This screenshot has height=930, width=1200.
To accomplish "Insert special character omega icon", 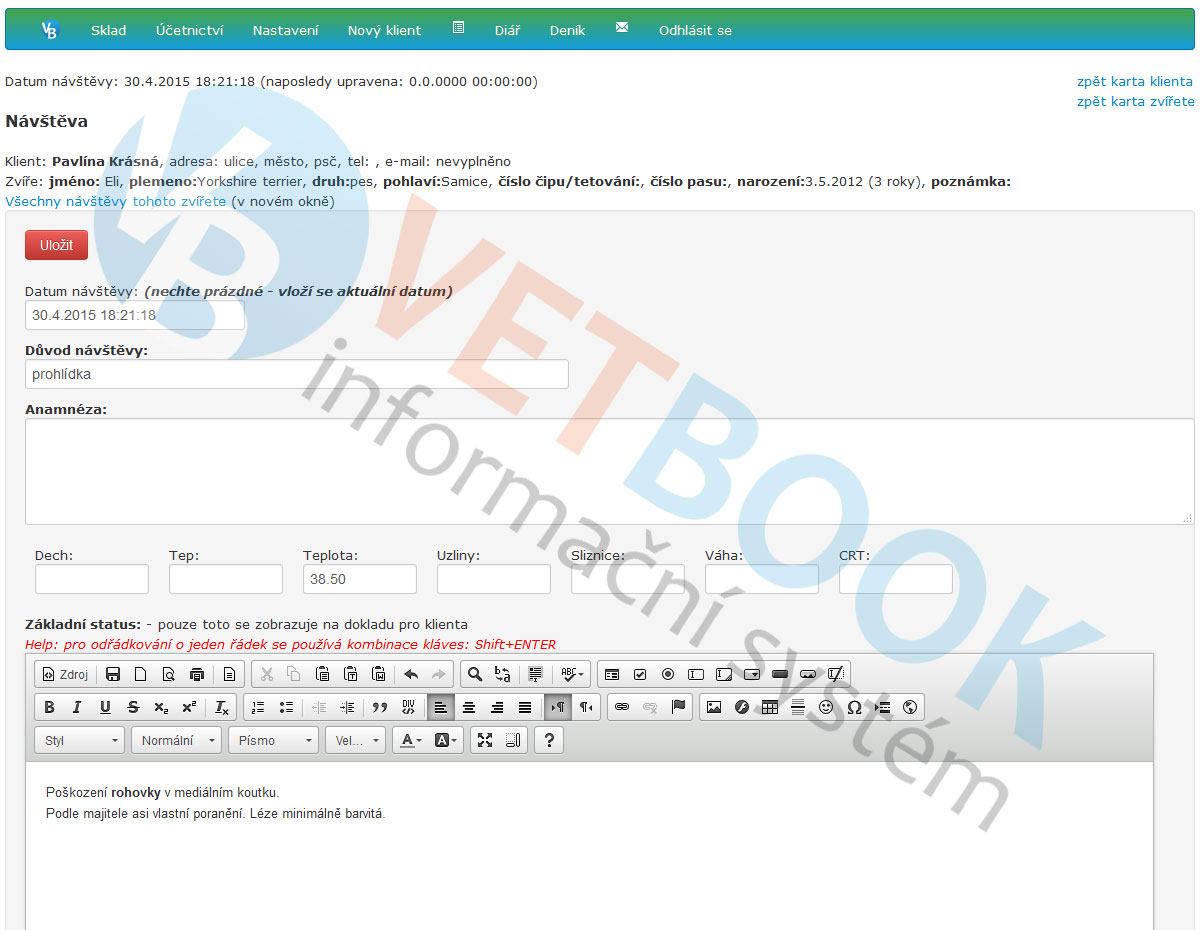I will point(854,707).
